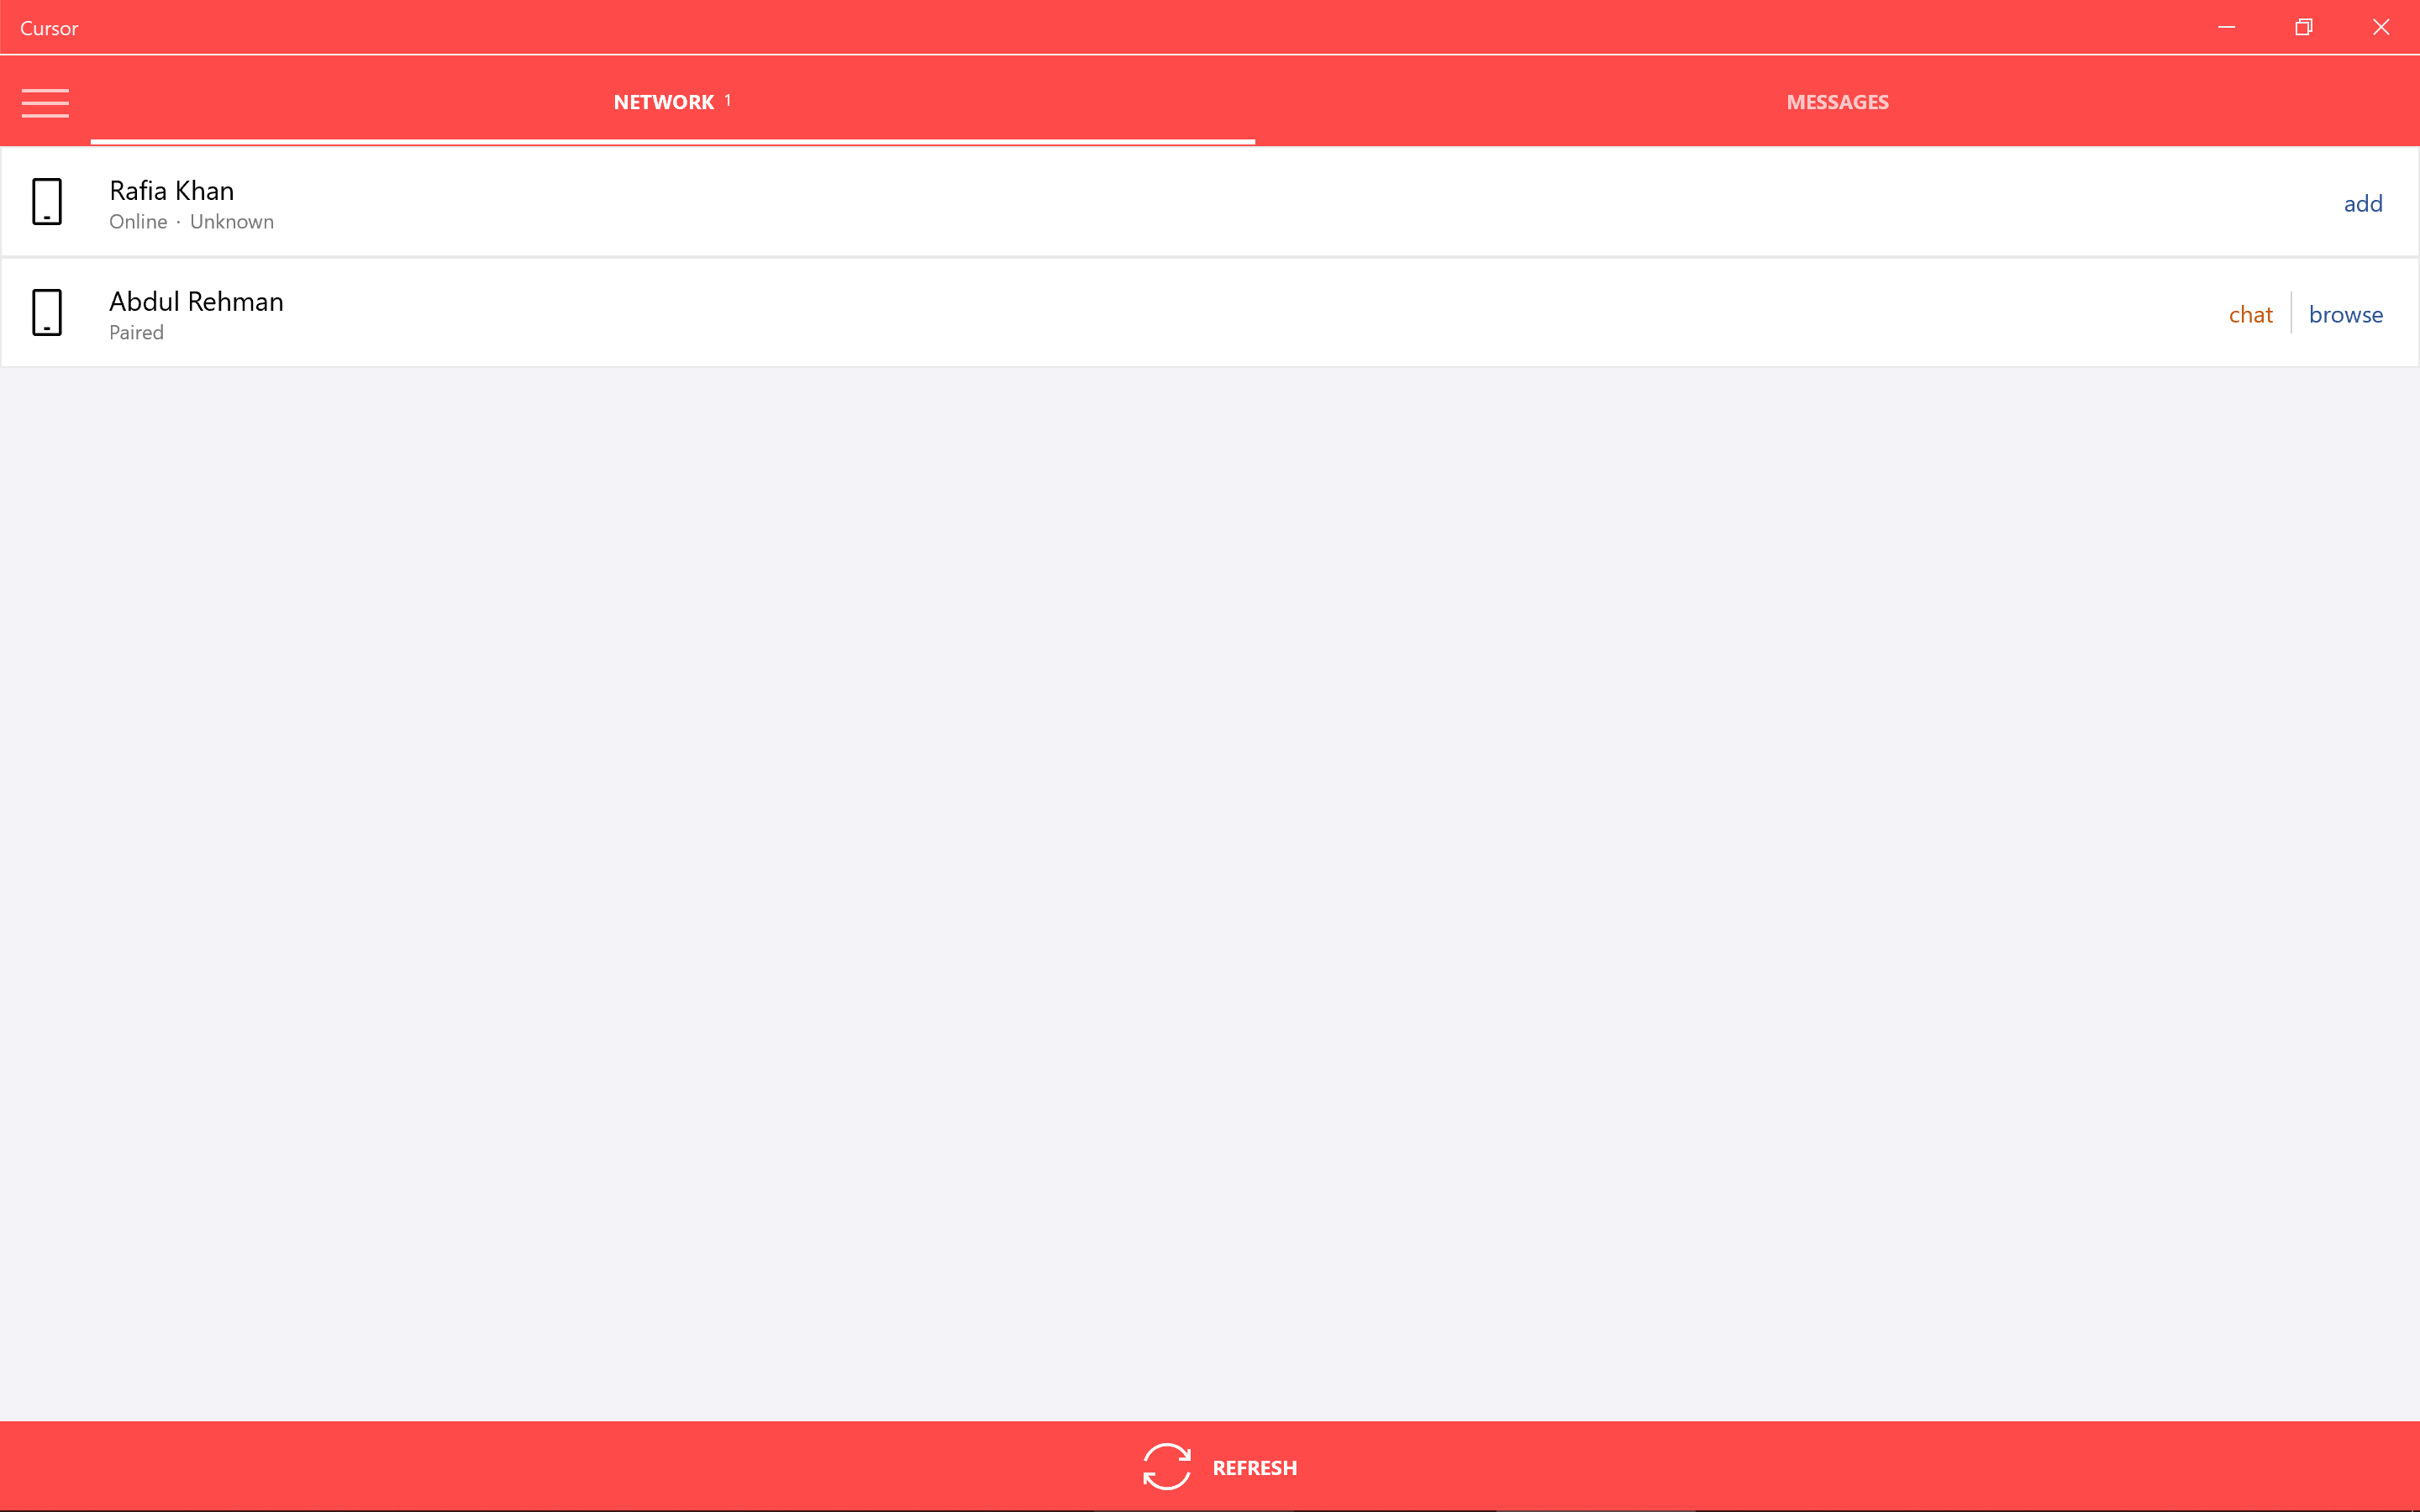Image resolution: width=2420 pixels, height=1512 pixels.
Task: Click the network device count badge
Action: click(x=728, y=99)
